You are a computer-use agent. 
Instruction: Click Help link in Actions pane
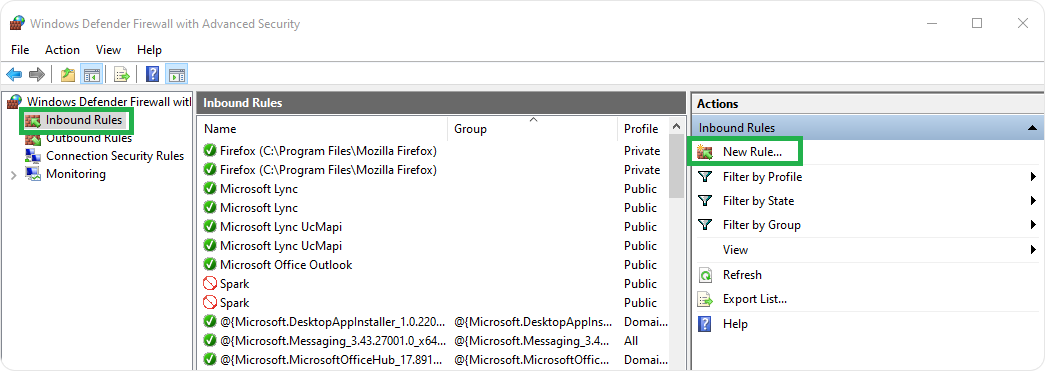click(x=735, y=324)
